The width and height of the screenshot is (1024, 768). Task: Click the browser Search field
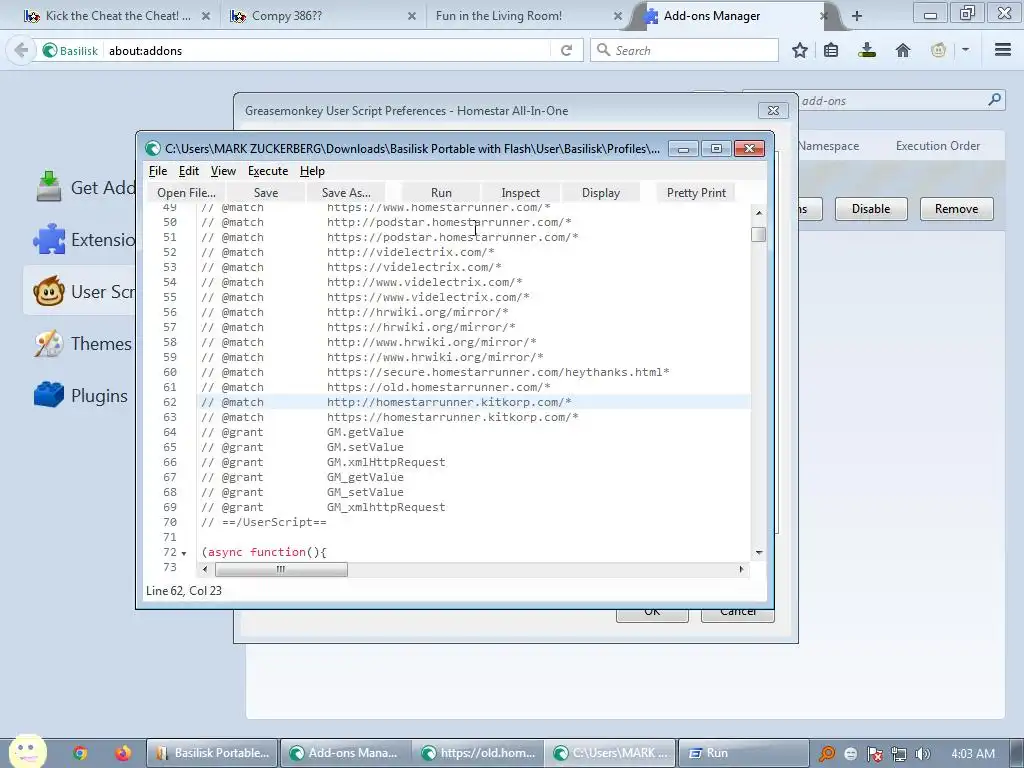coord(684,50)
